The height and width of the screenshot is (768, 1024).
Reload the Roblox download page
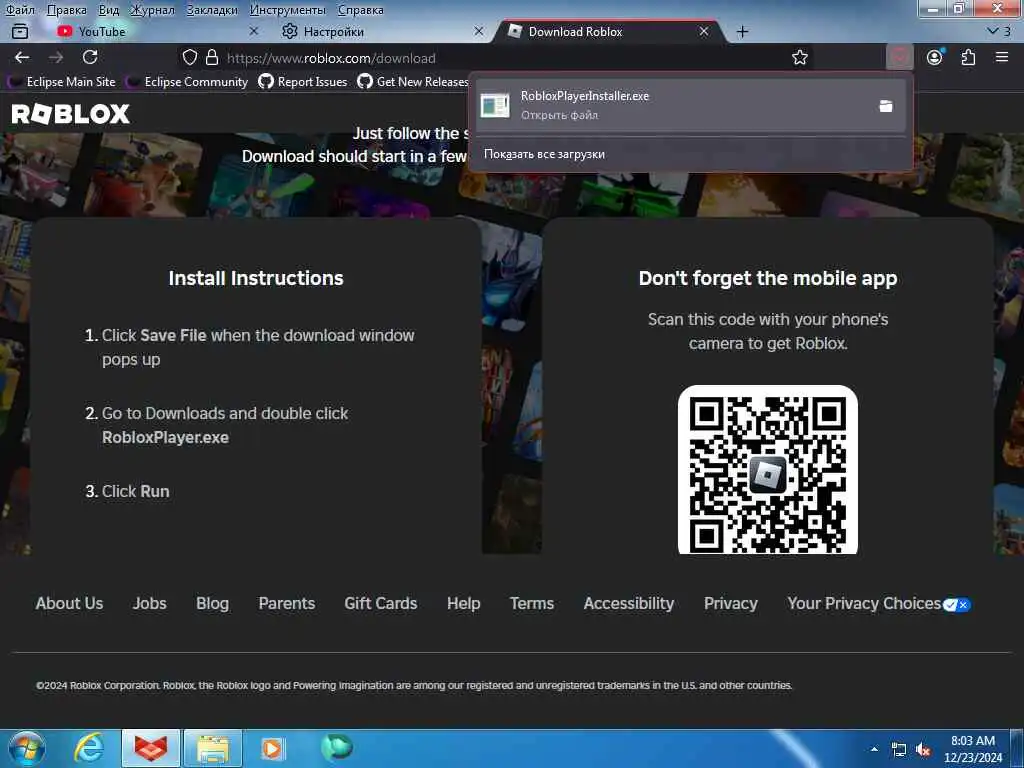90,57
